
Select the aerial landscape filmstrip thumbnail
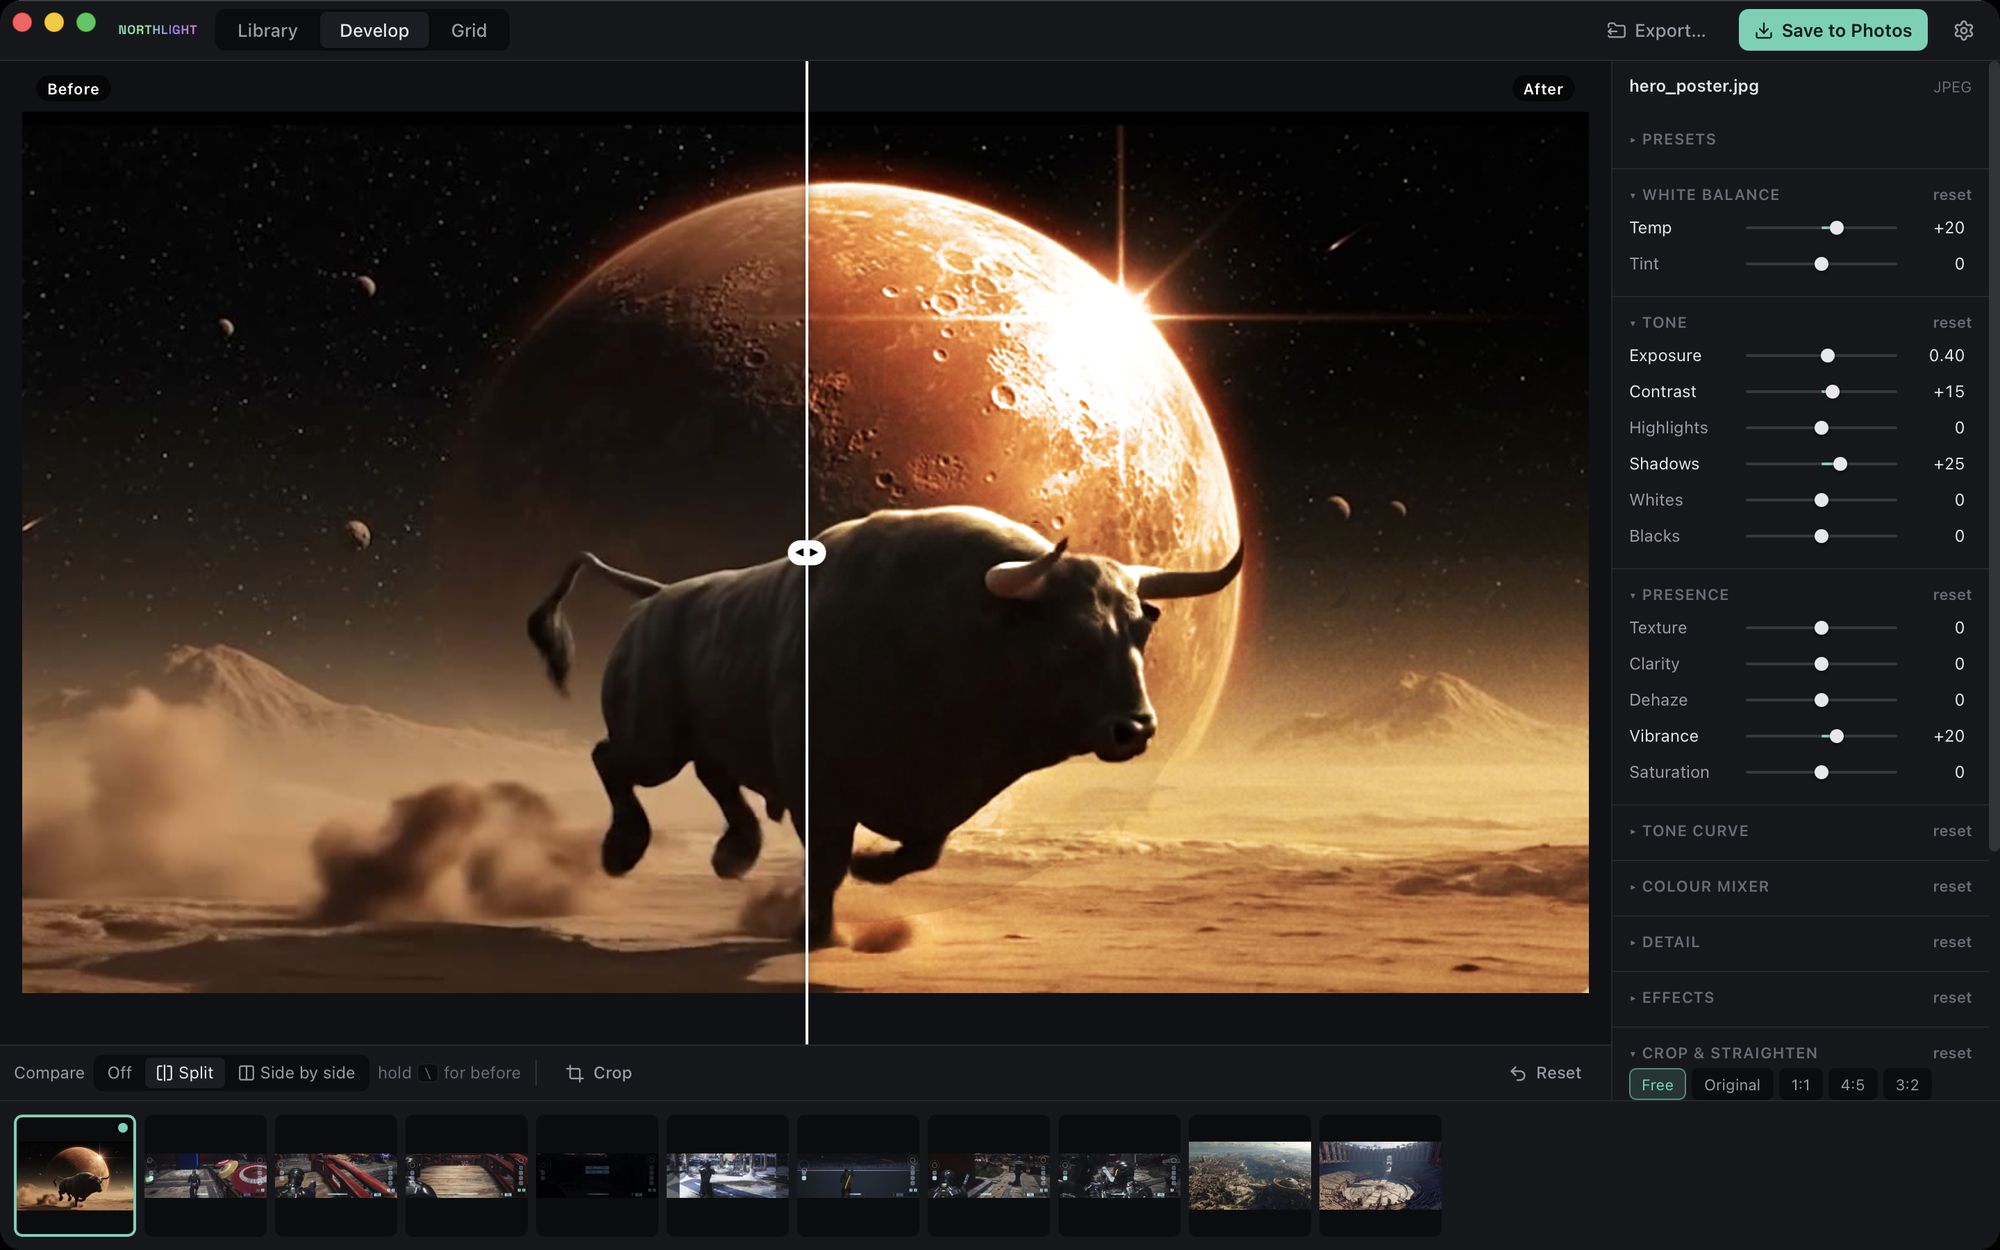point(1250,1175)
